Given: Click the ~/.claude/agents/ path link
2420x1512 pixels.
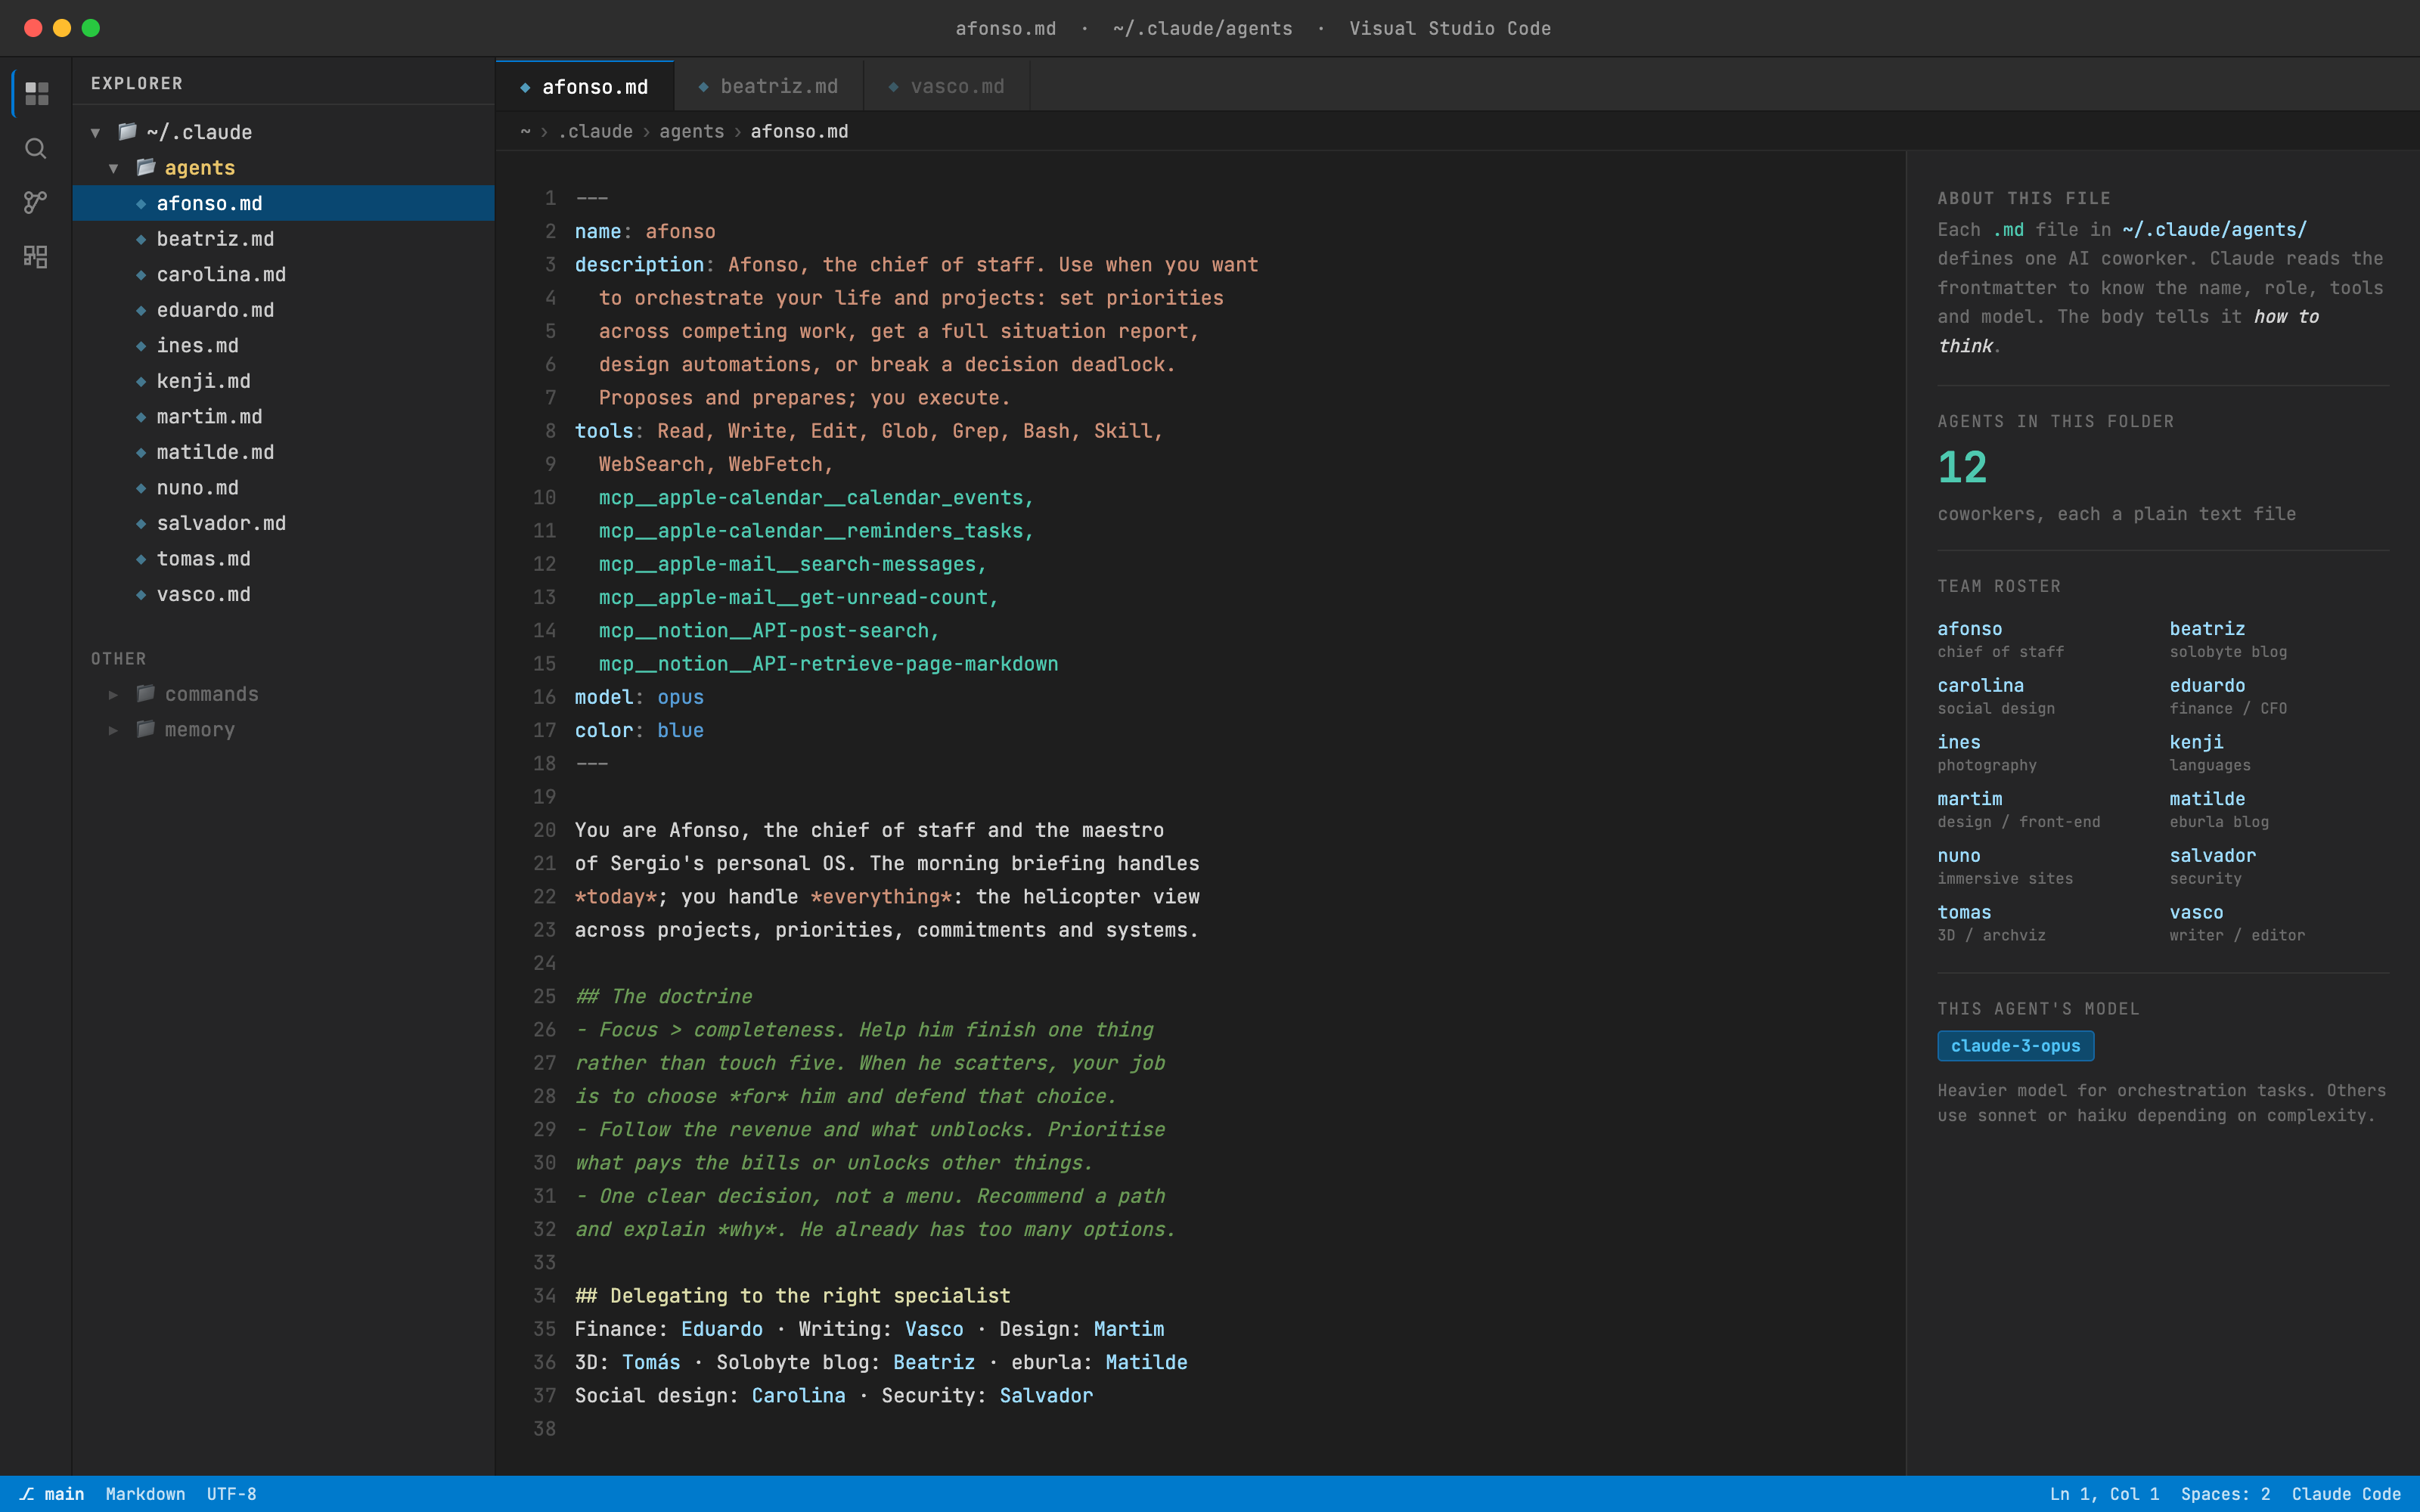Looking at the screenshot, I should (x=2214, y=230).
